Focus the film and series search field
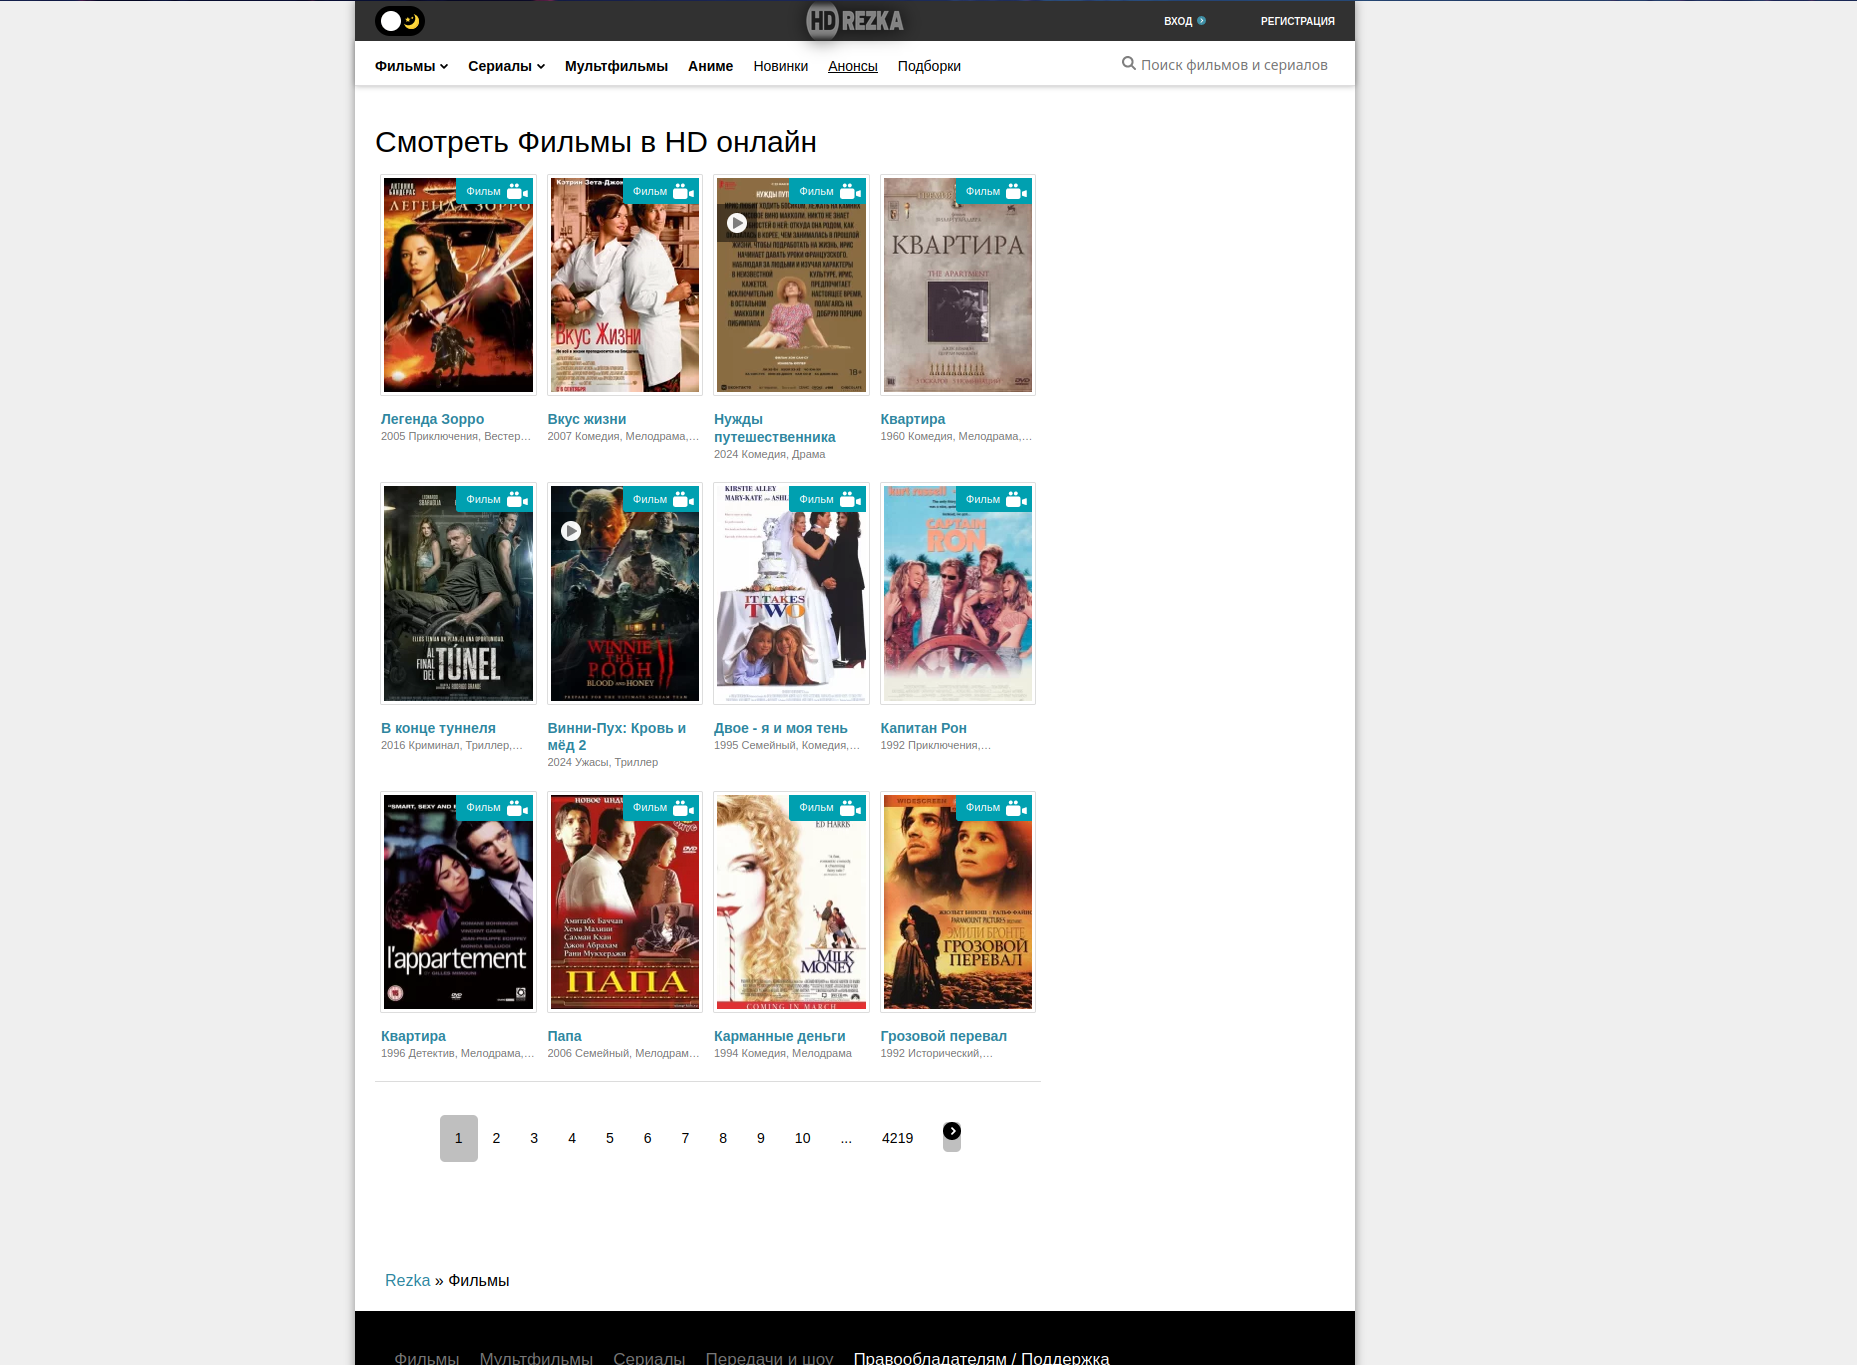Image resolution: width=1857 pixels, height=1365 pixels. (1234, 65)
